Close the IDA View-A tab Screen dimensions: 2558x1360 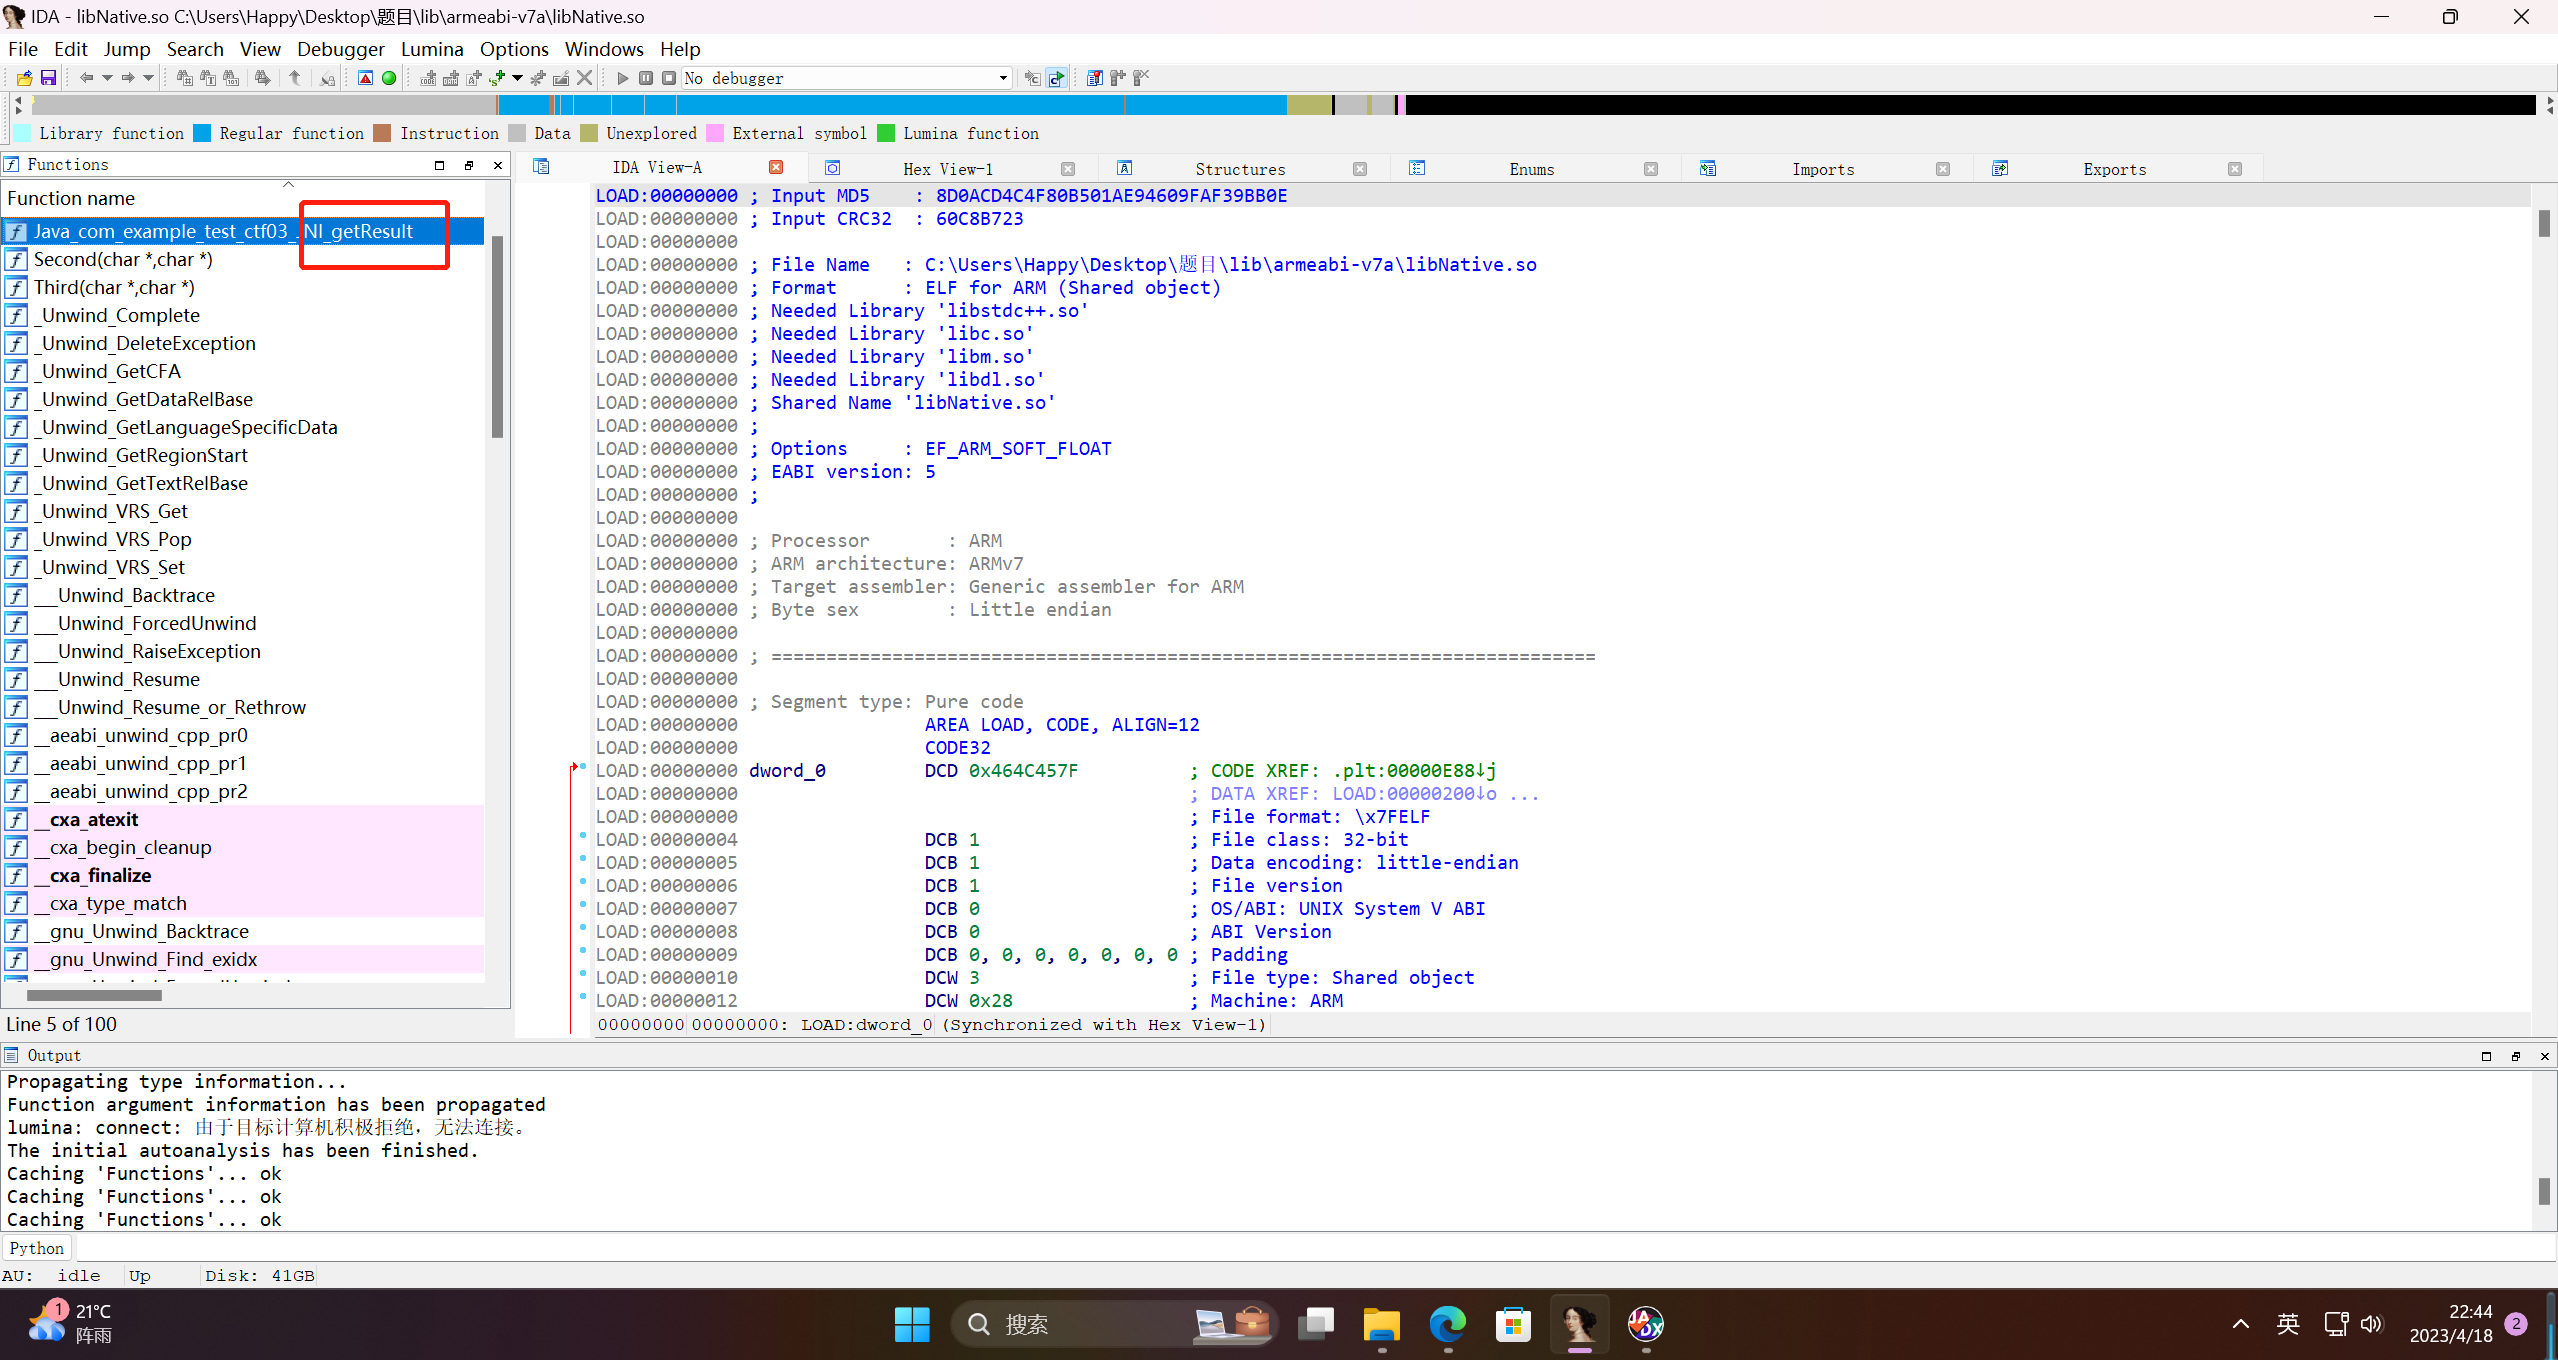(776, 167)
